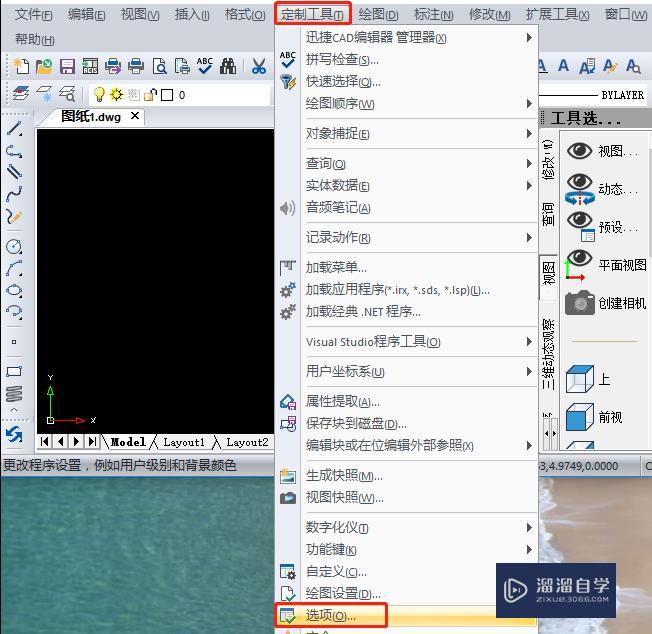Click the coordinates readout in status bar
Screen dimensions: 652x634
(x=578, y=466)
